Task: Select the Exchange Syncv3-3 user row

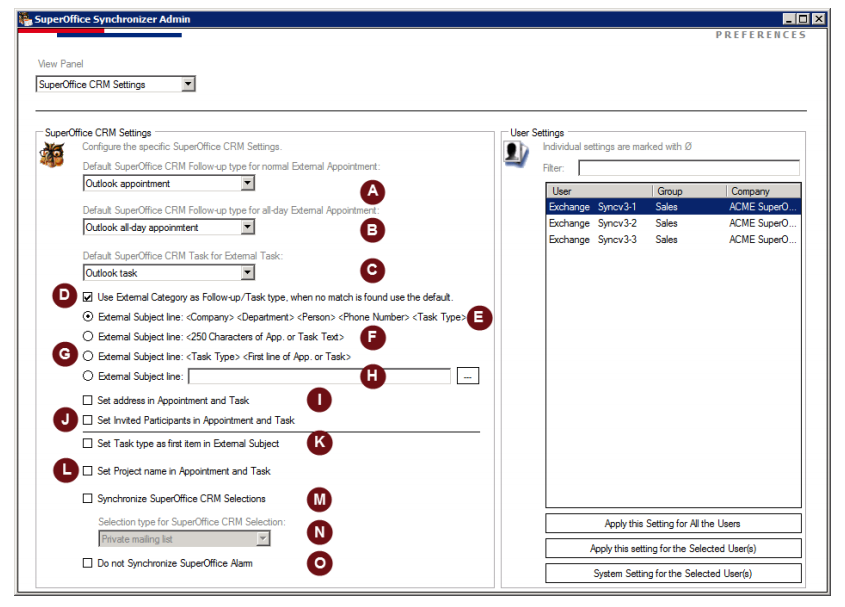Action: (x=673, y=239)
